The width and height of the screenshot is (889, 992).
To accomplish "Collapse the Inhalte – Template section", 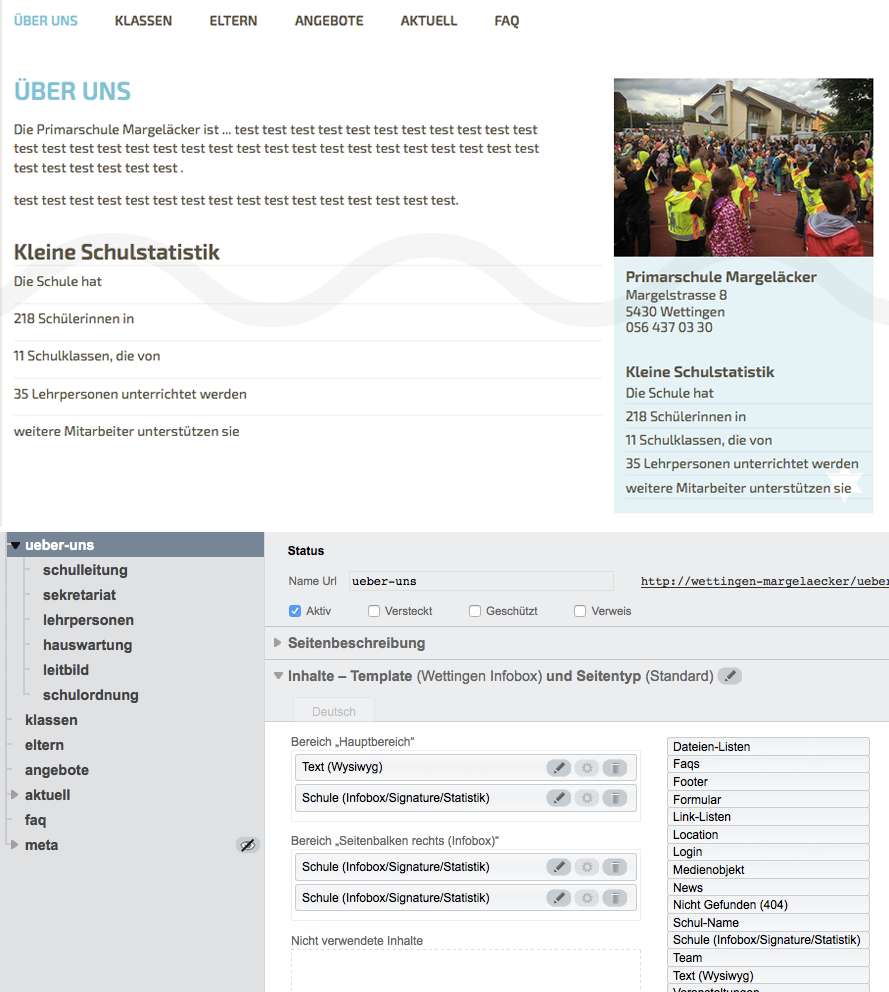I will point(278,676).
